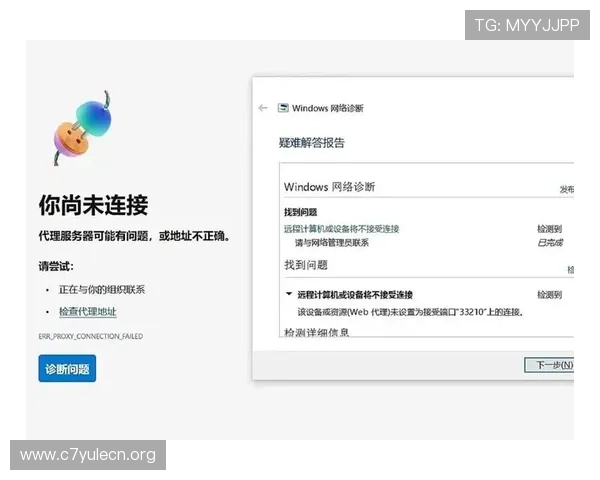Image resolution: width=600 pixels, height=480 pixels.
Task: Click the 下一步(N) button
Action: (x=549, y=365)
